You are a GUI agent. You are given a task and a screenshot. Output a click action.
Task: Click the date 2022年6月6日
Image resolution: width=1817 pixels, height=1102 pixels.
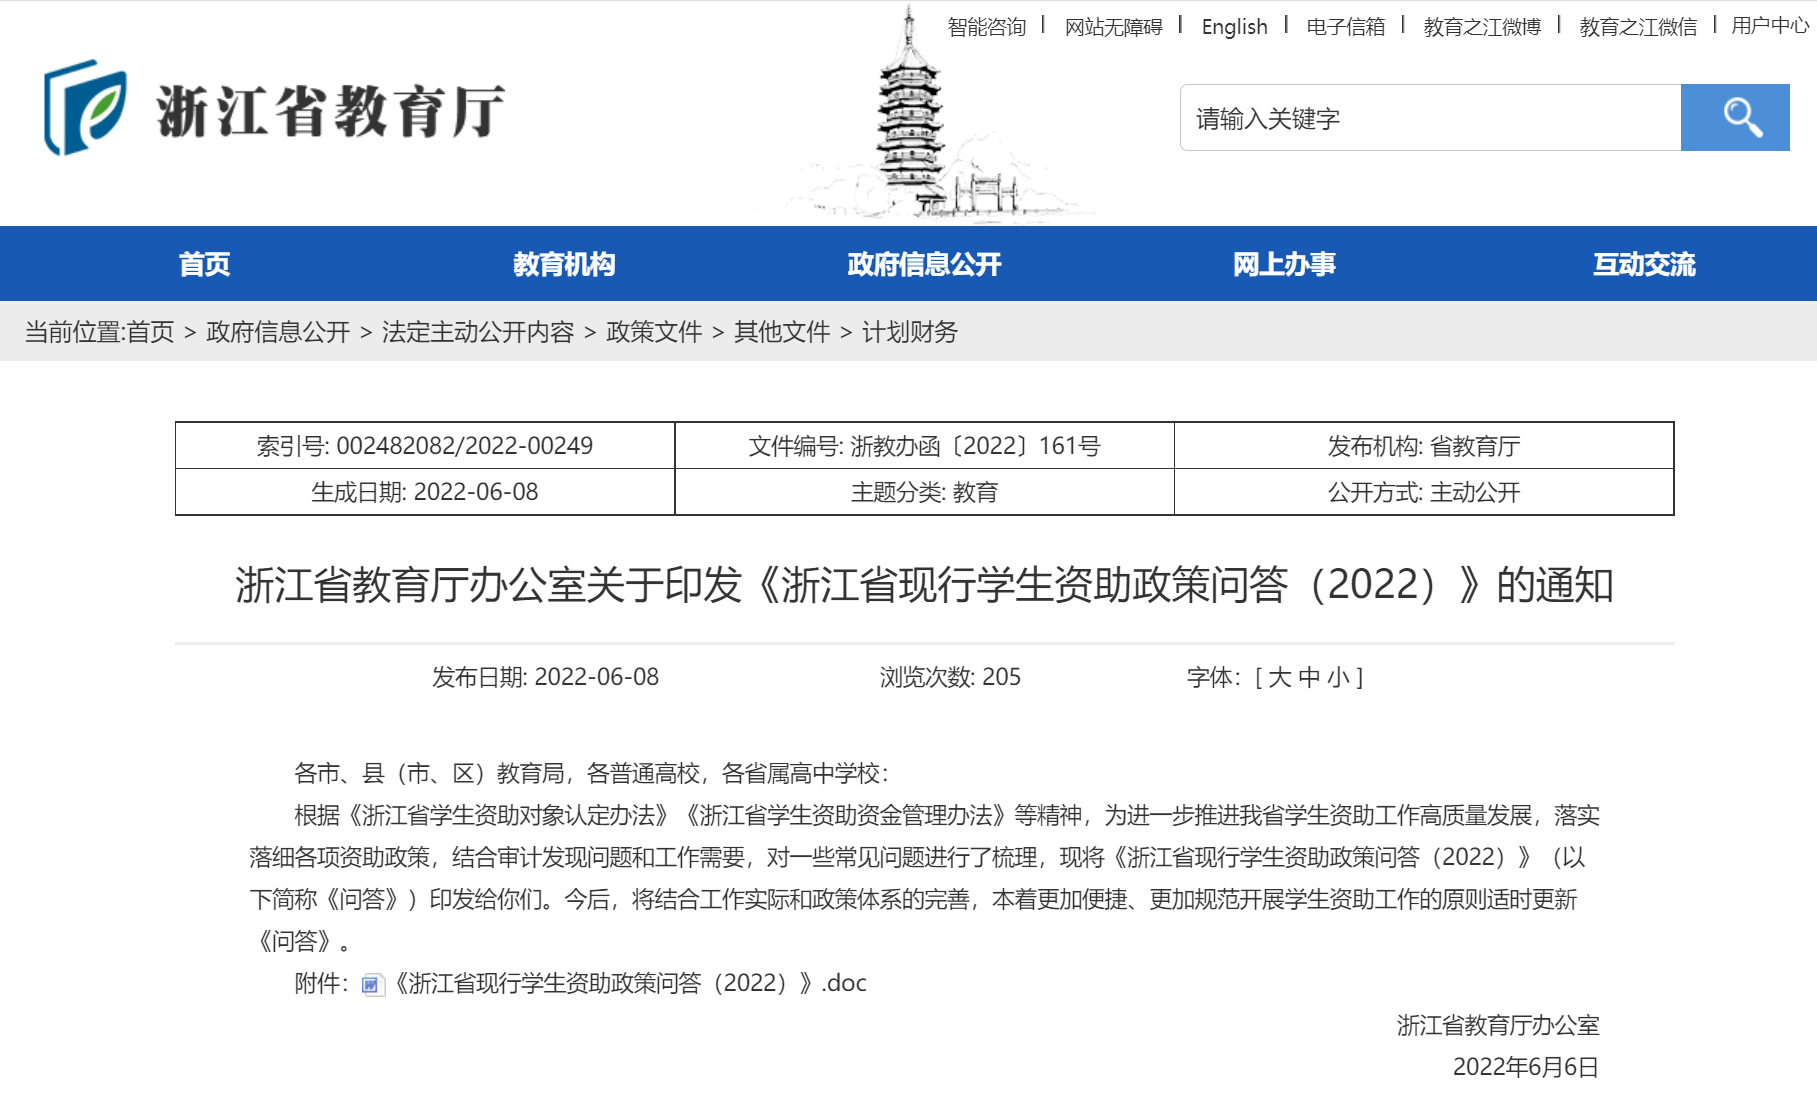click(1526, 1068)
